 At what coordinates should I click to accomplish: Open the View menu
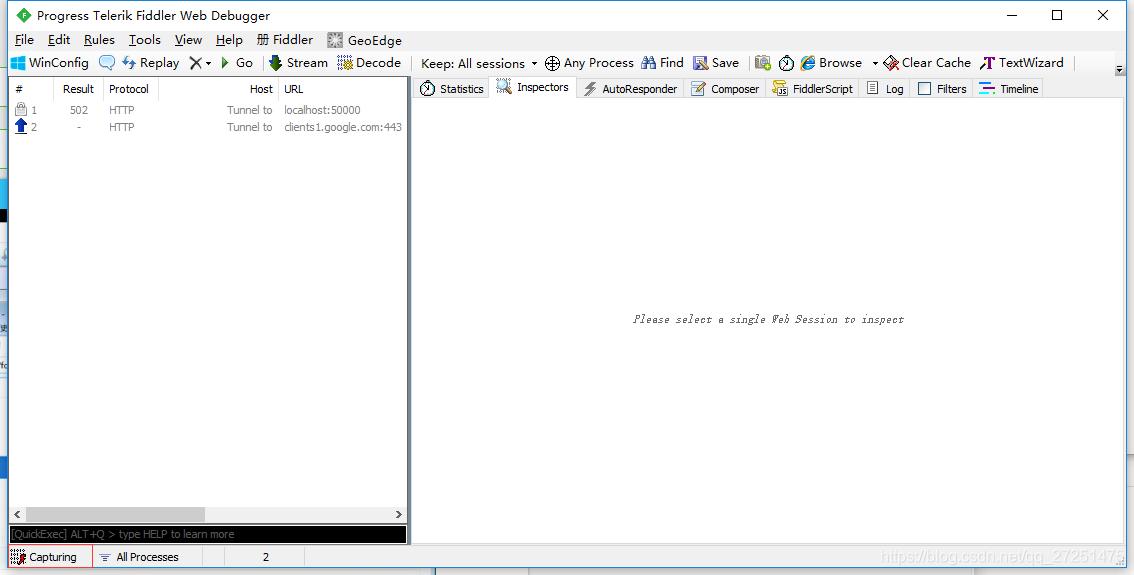point(189,40)
